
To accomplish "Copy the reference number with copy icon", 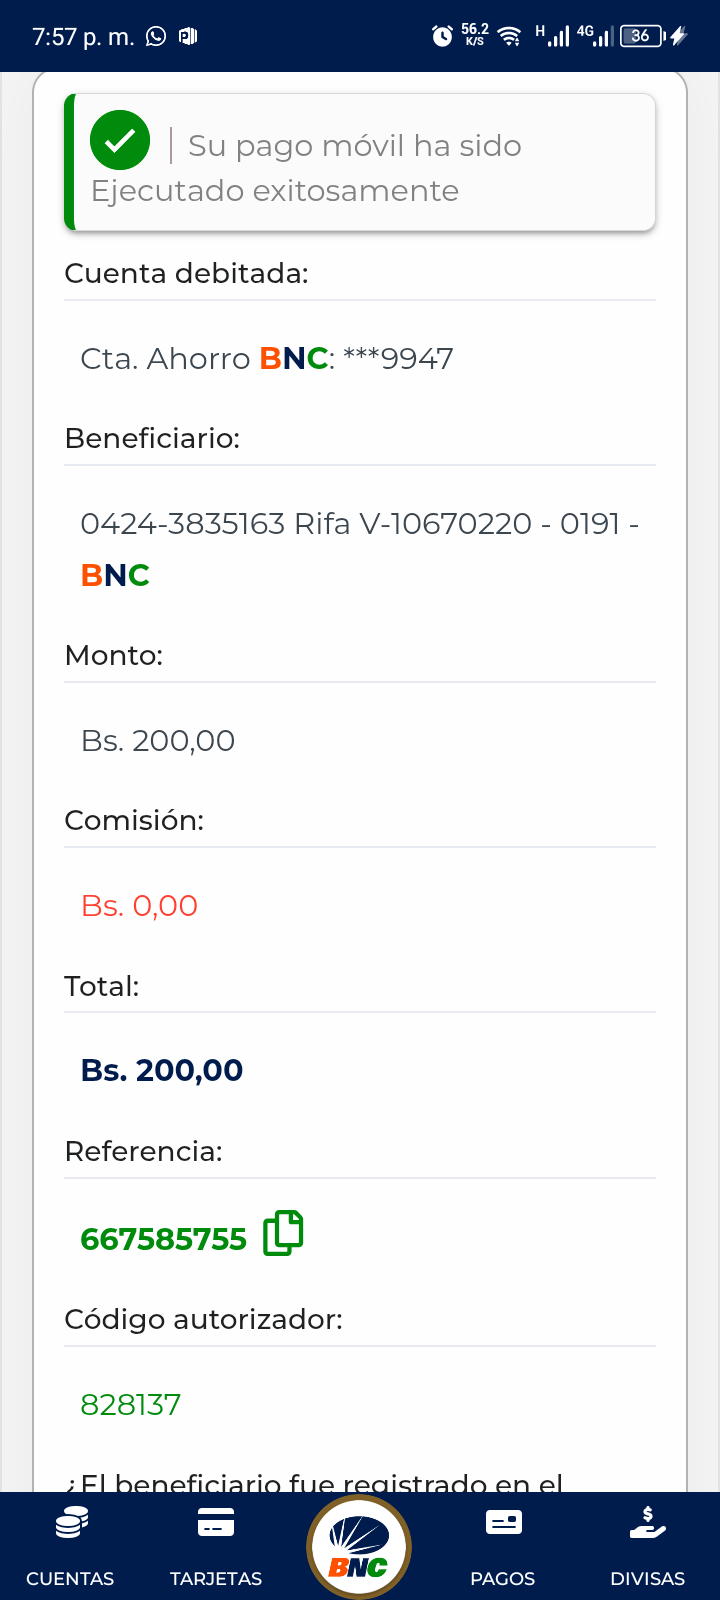I will (283, 1233).
